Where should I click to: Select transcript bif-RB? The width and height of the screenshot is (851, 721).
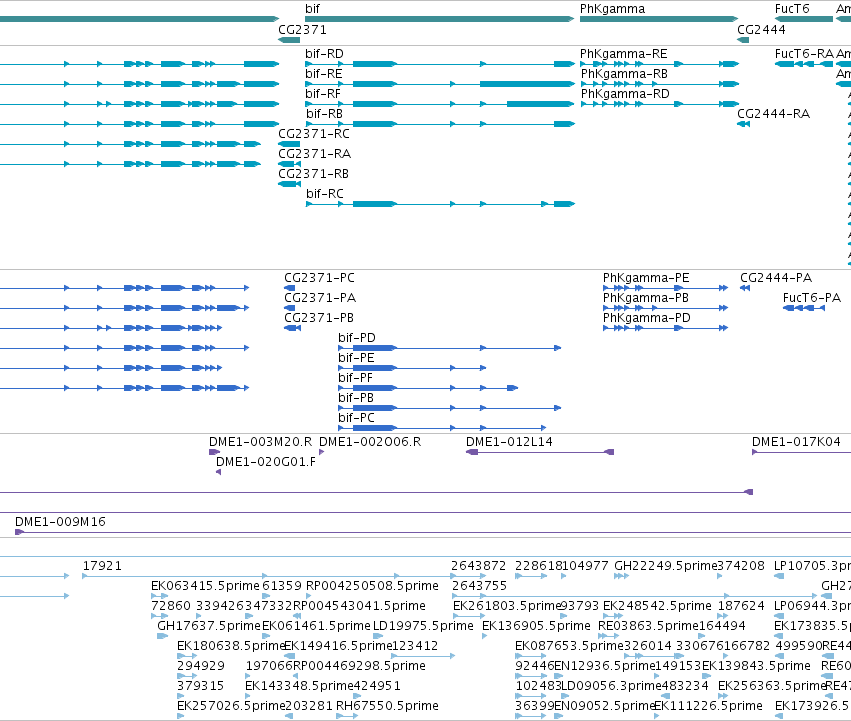pyautogui.click(x=324, y=114)
